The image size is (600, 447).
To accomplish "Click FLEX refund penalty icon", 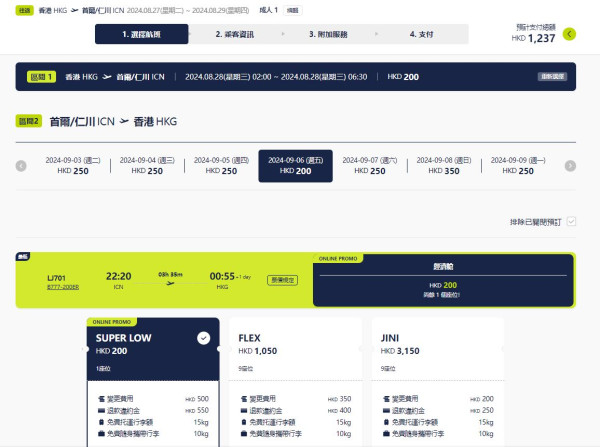I will click(x=244, y=411).
